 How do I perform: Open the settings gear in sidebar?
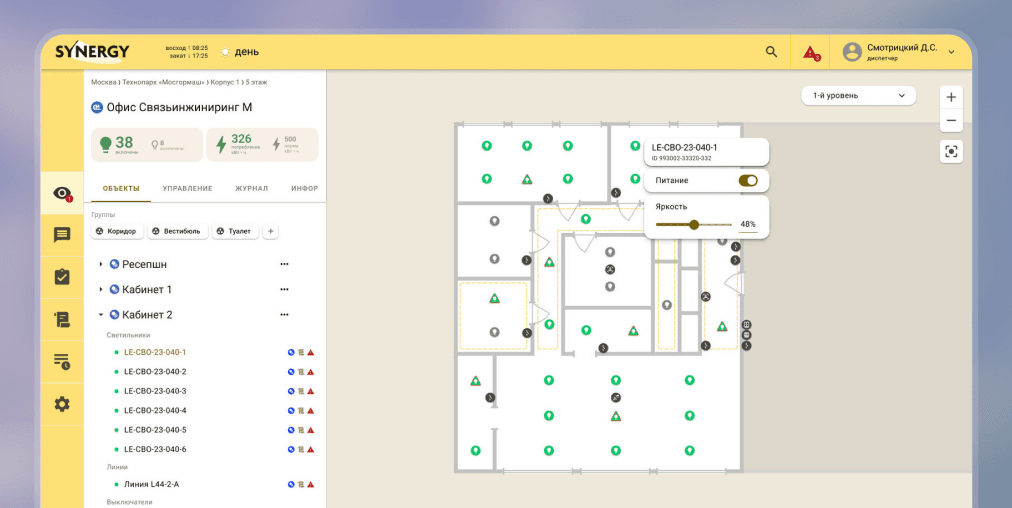(x=62, y=404)
